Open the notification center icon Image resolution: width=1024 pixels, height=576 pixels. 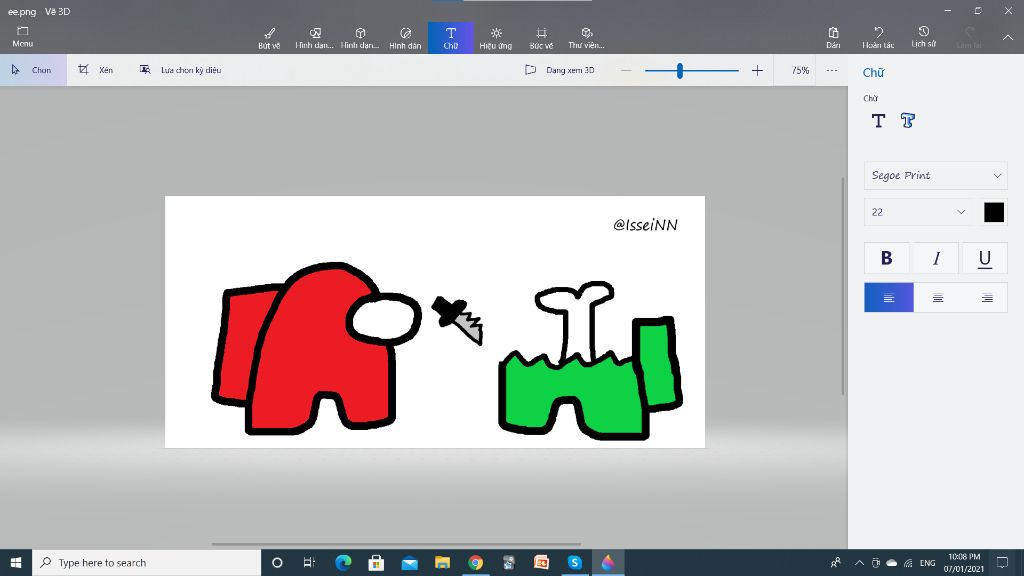[1002, 562]
